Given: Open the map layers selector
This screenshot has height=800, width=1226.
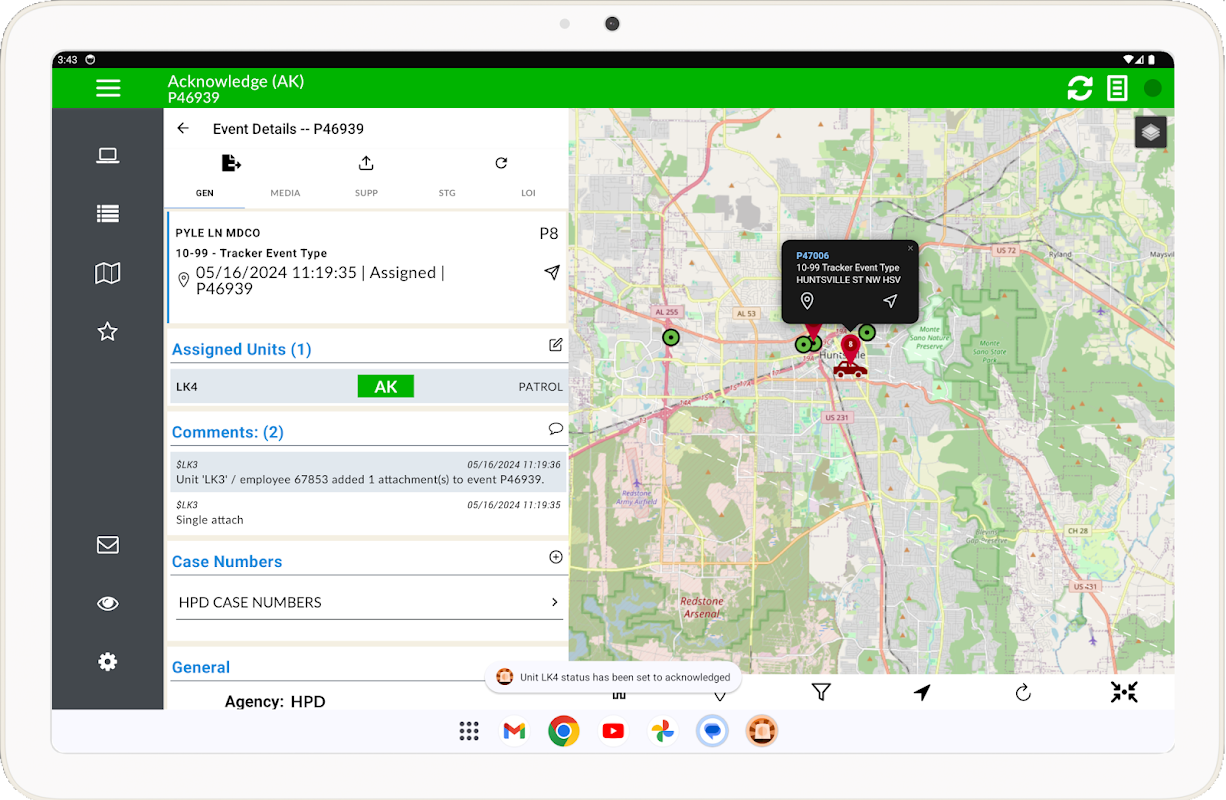Looking at the screenshot, I should (x=1150, y=132).
